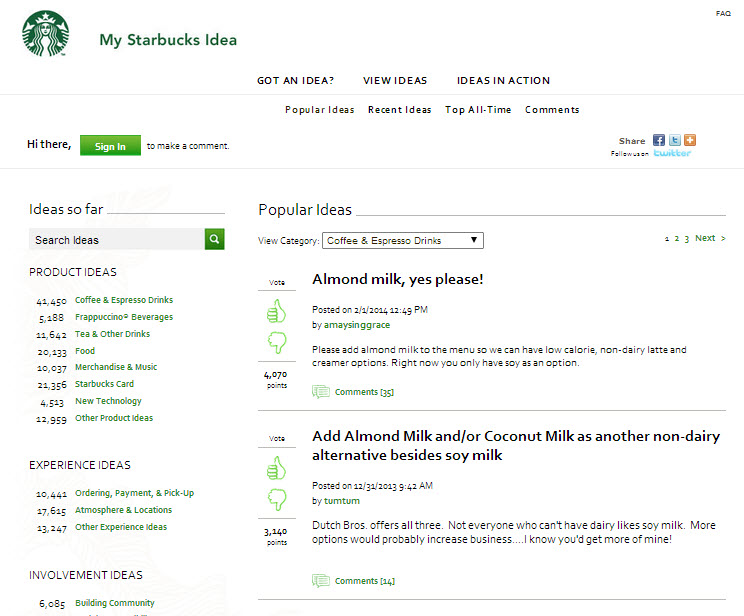
Task: Click the My Starbucks Idea title
Action: click(168, 40)
